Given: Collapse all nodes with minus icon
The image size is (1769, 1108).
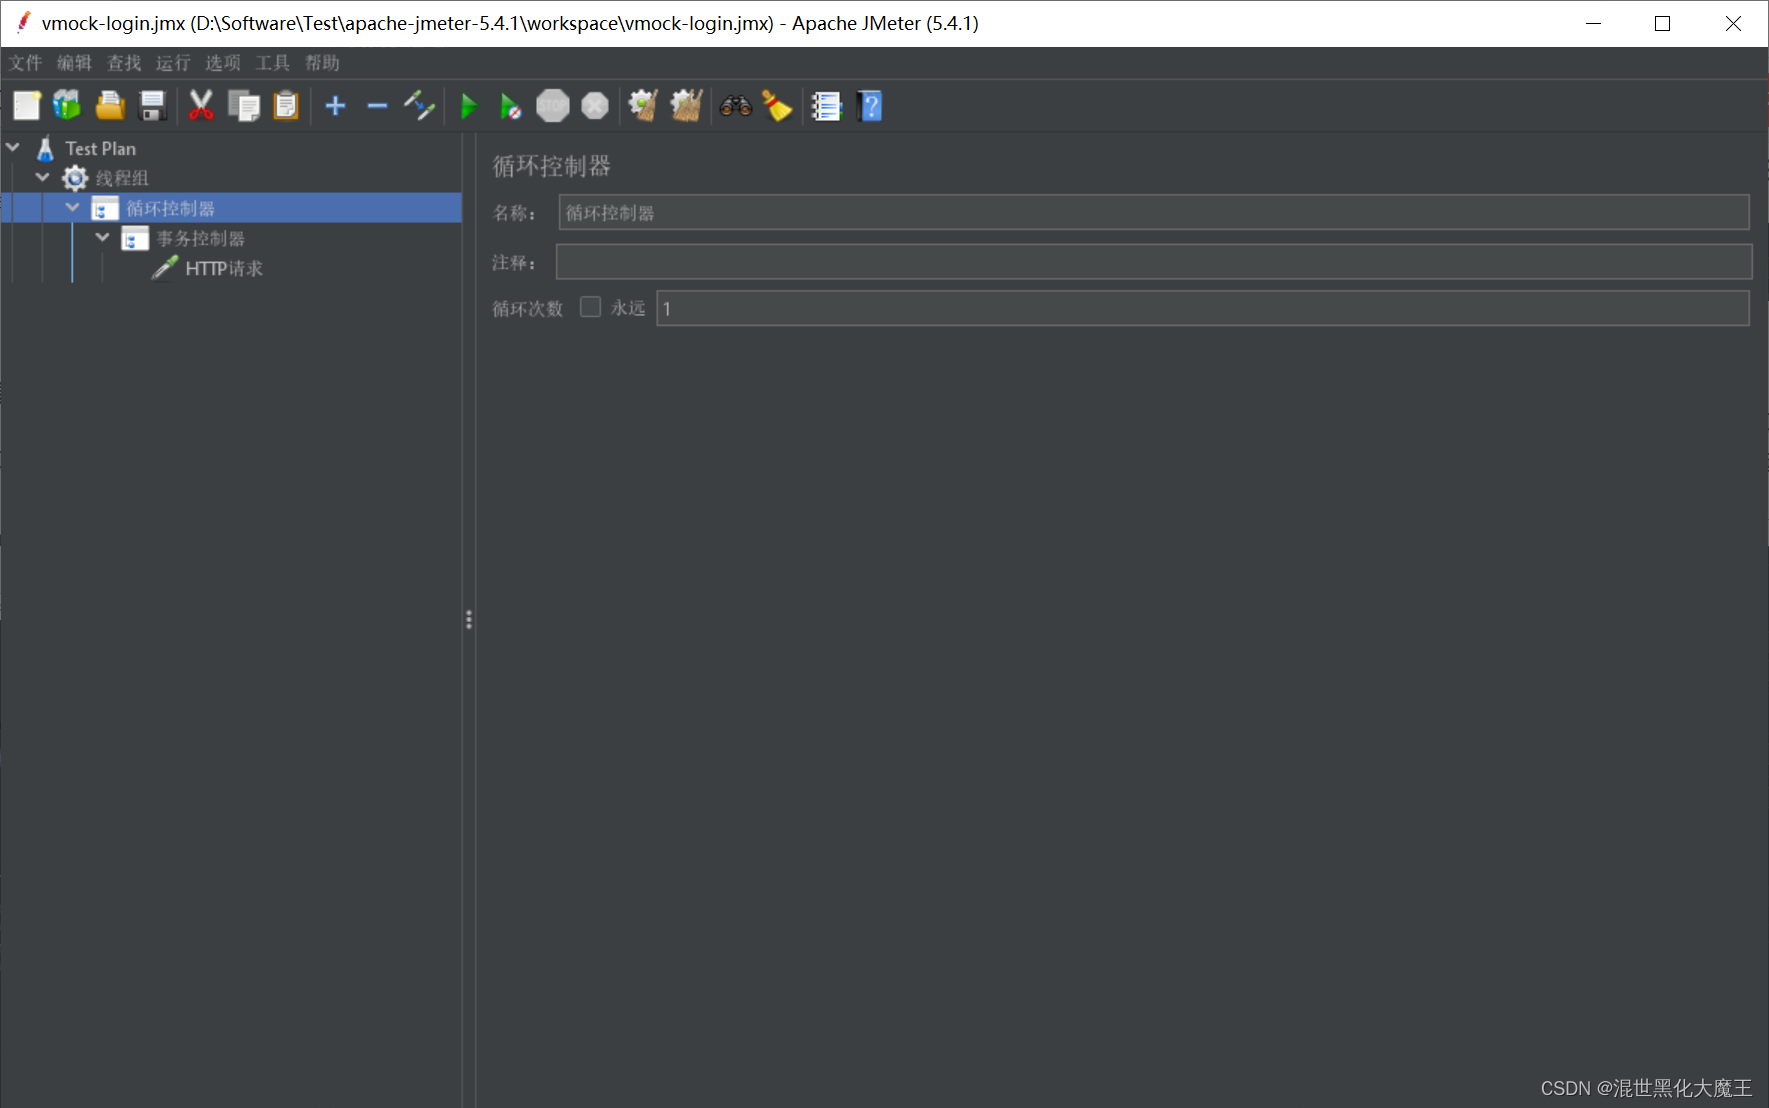Looking at the screenshot, I should [377, 105].
